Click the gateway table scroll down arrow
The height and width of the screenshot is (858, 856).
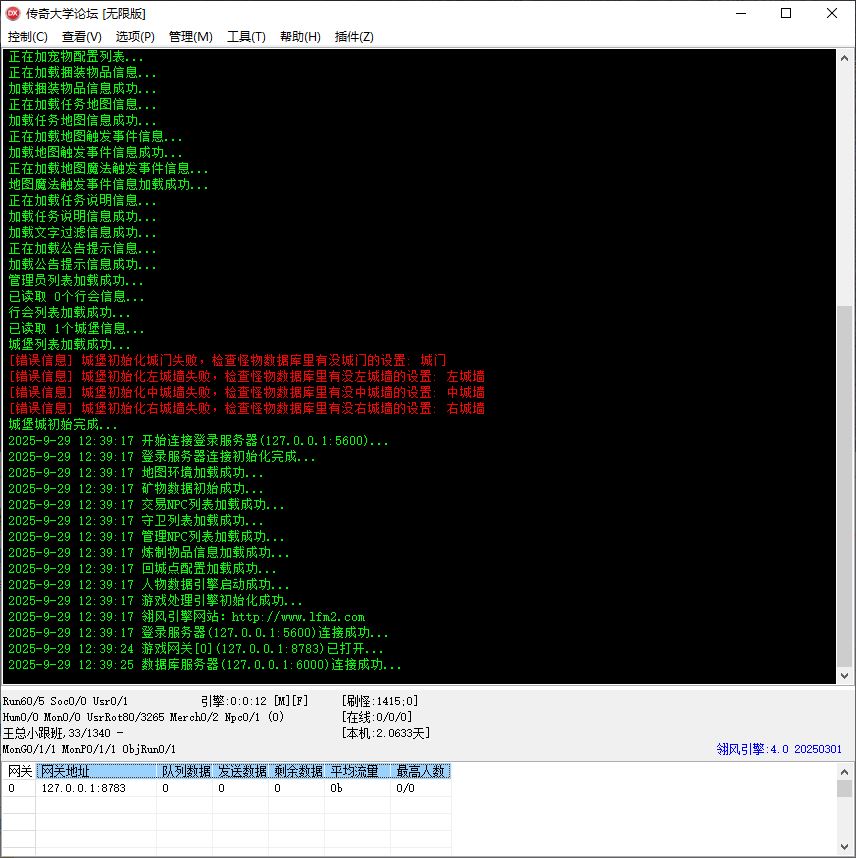click(x=844, y=847)
